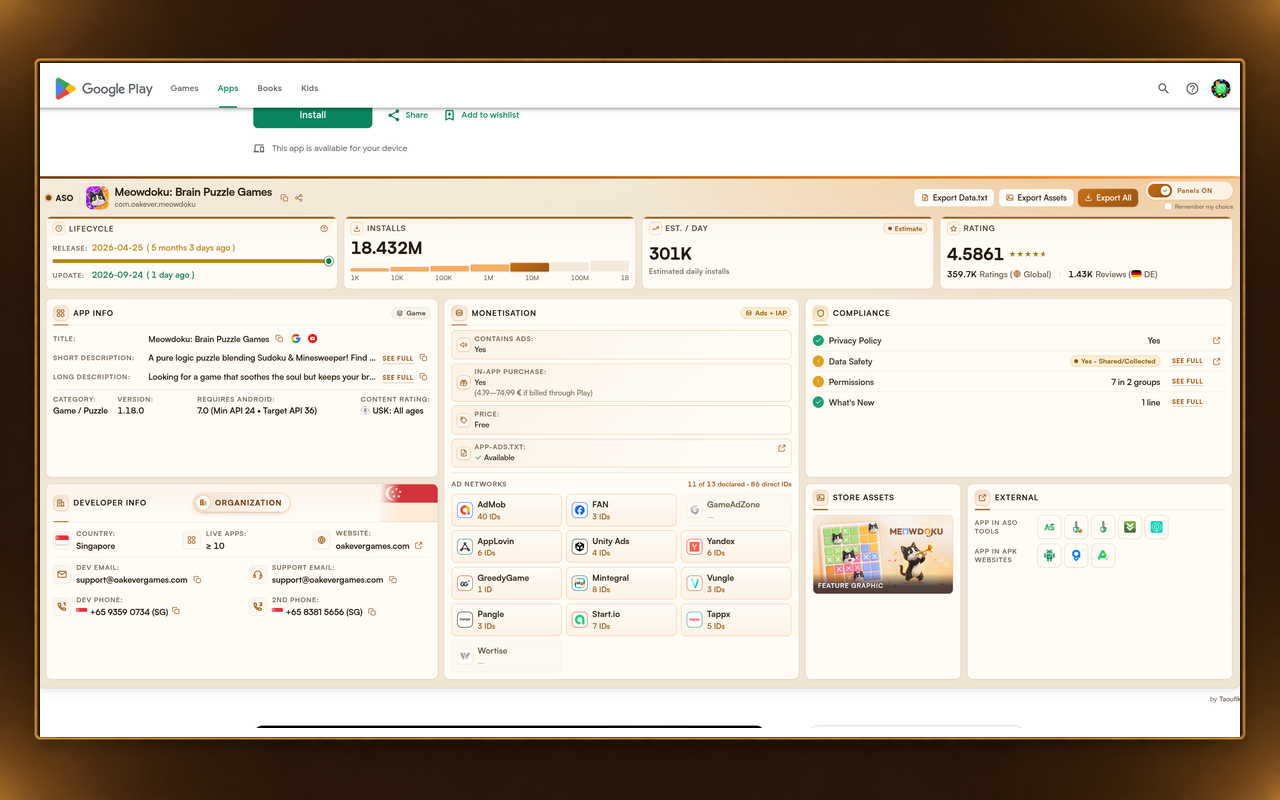Image resolution: width=1280 pixels, height=800 pixels.
Task: Expand What's New with SEE FULL
Action: (x=1187, y=402)
